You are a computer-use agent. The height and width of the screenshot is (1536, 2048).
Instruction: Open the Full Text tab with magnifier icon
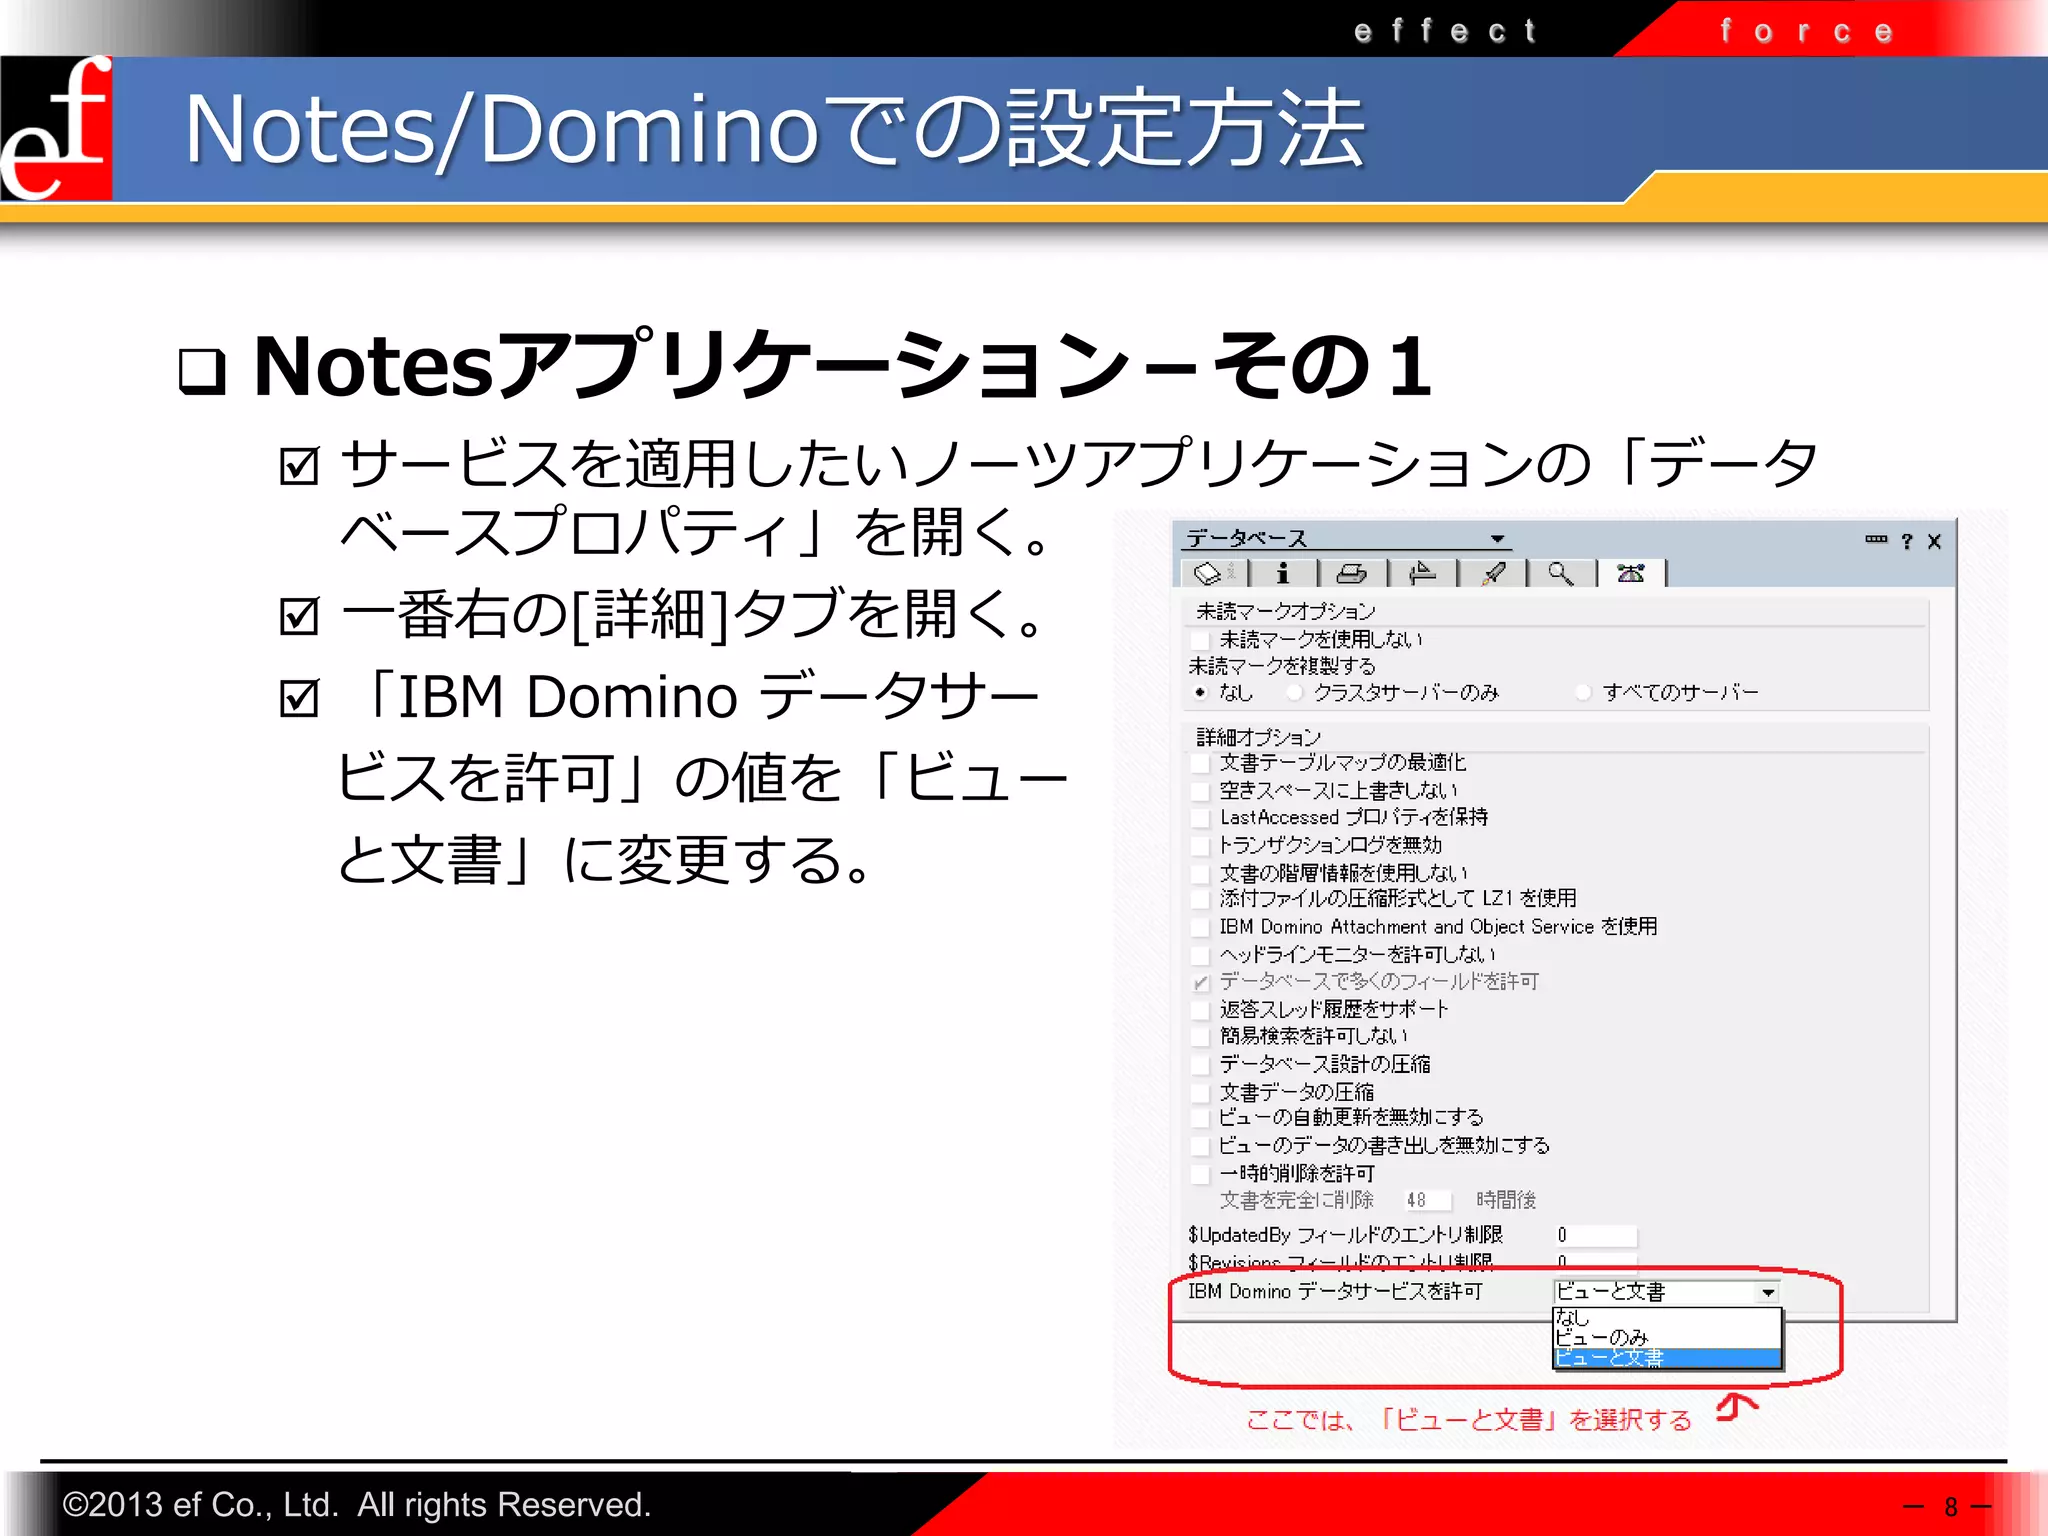(x=1561, y=573)
